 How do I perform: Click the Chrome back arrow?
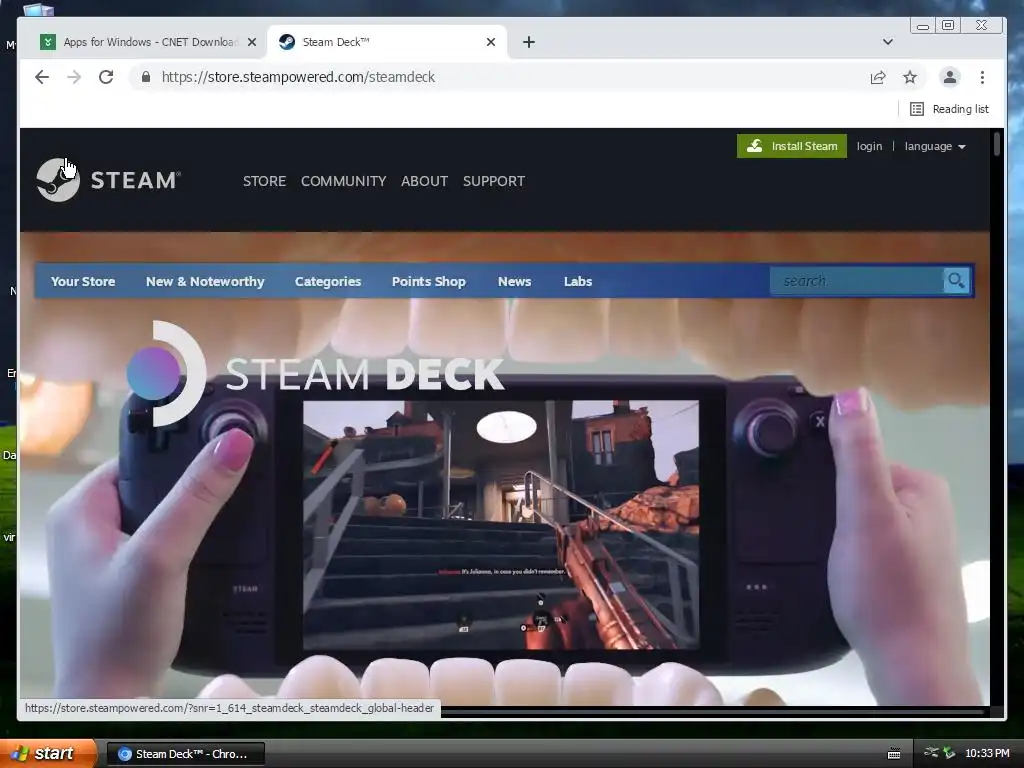point(42,77)
